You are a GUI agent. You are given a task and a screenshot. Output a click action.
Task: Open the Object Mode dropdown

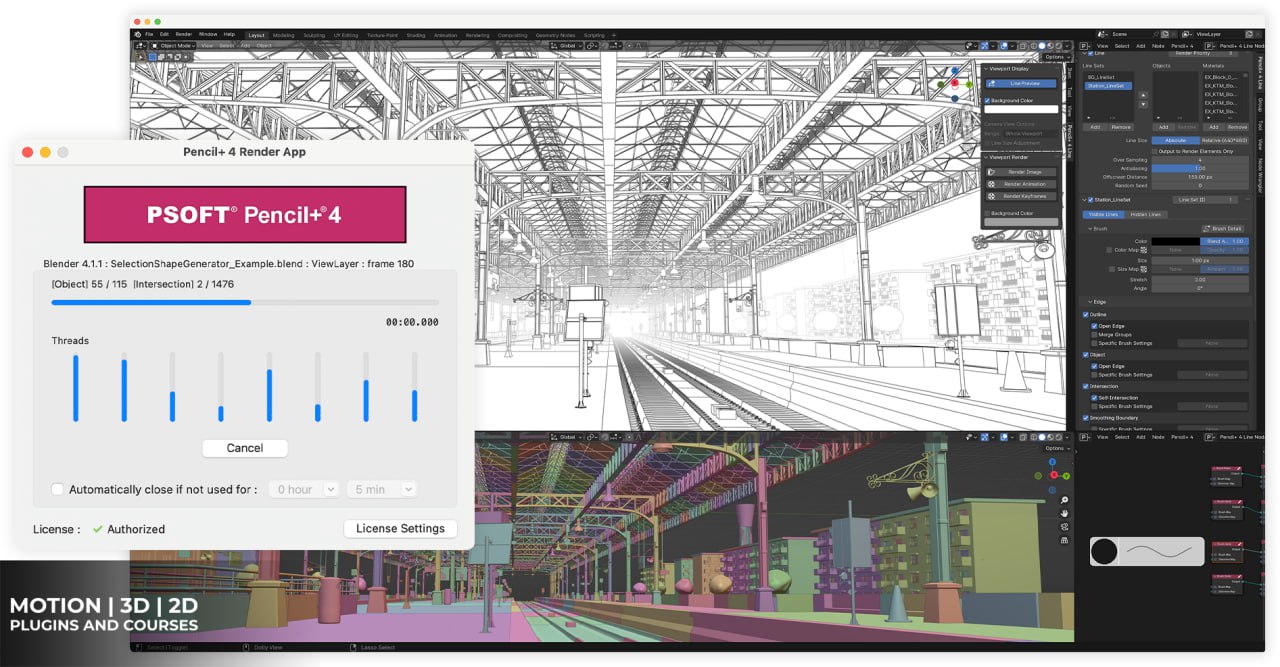[172, 45]
